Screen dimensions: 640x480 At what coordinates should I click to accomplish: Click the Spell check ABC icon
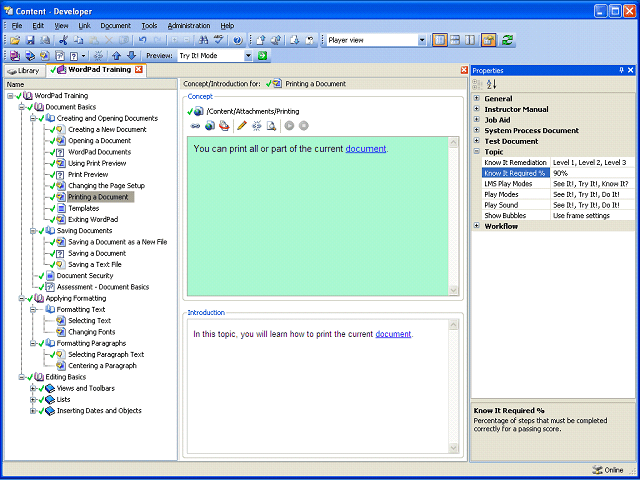[219, 40]
